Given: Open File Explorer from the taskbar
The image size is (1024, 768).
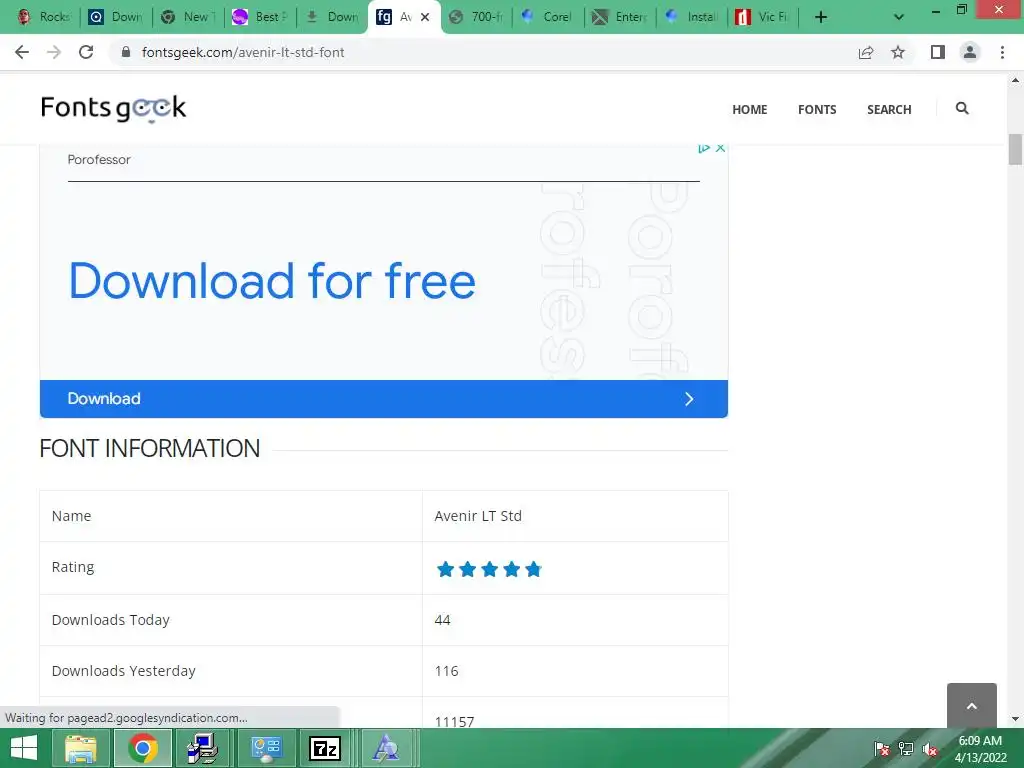Looking at the screenshot, I should tap(80, 748).
